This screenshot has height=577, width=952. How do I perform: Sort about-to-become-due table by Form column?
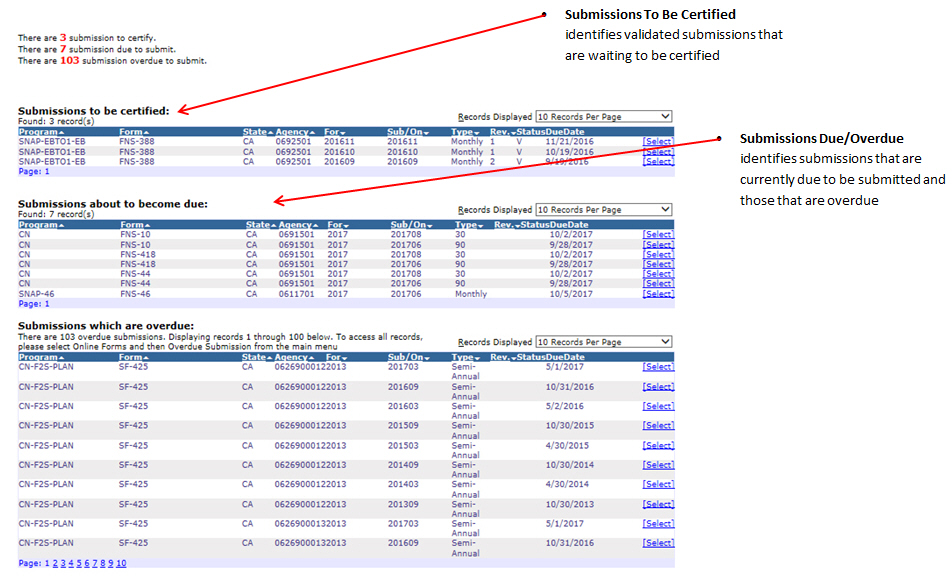[135, 225]
